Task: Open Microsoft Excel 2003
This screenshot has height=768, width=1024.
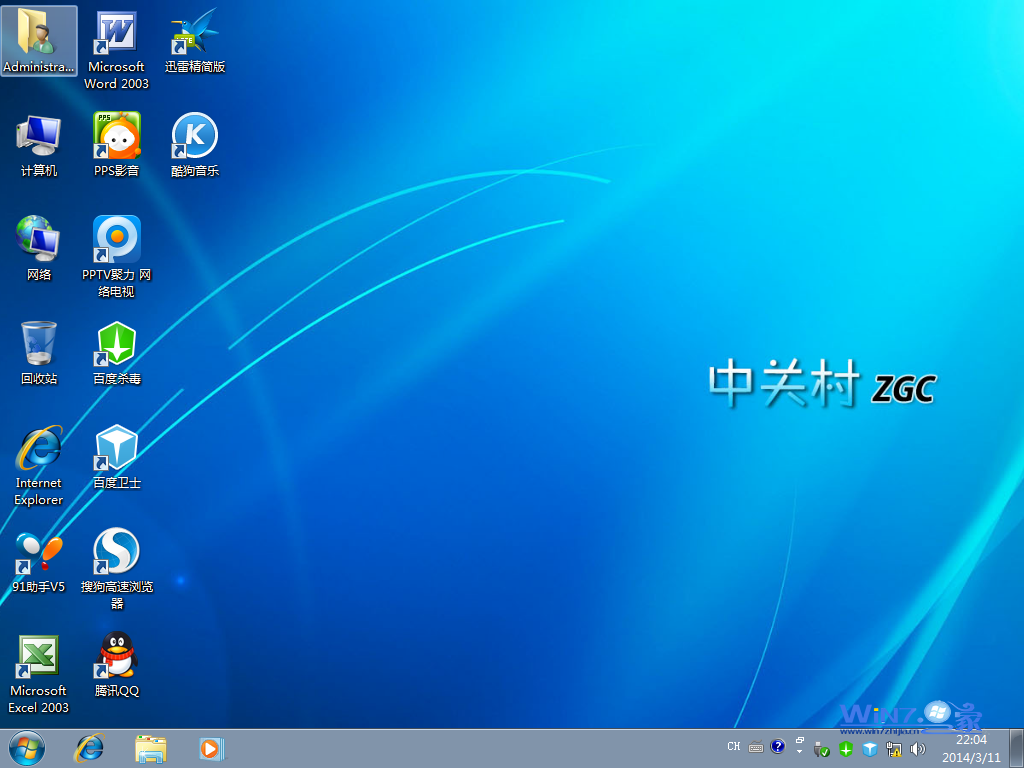Action: (38, 655)
